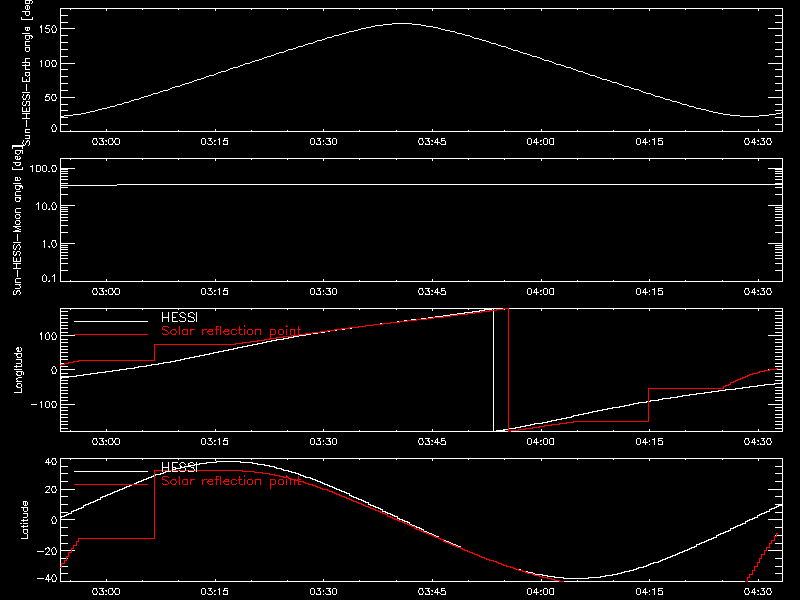800x600 pixels.
Task: Click the 20 tick on Latitude axis
Action: point(51,490)
